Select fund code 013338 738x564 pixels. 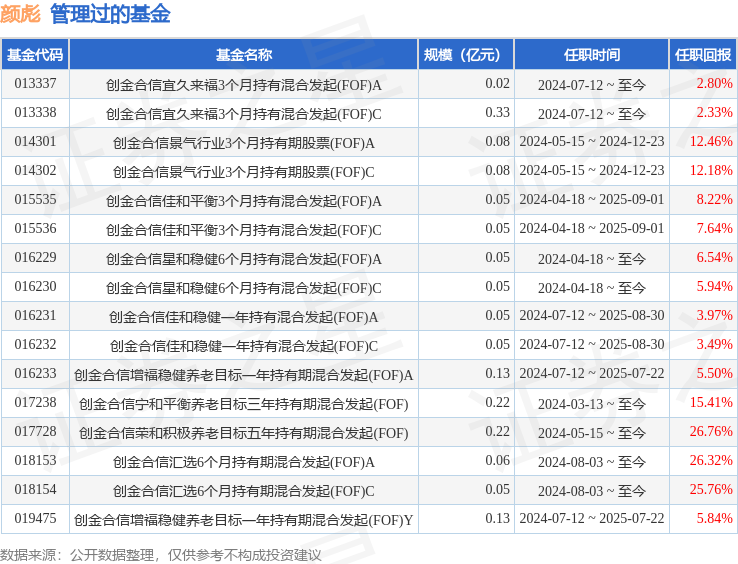(35, 113)
